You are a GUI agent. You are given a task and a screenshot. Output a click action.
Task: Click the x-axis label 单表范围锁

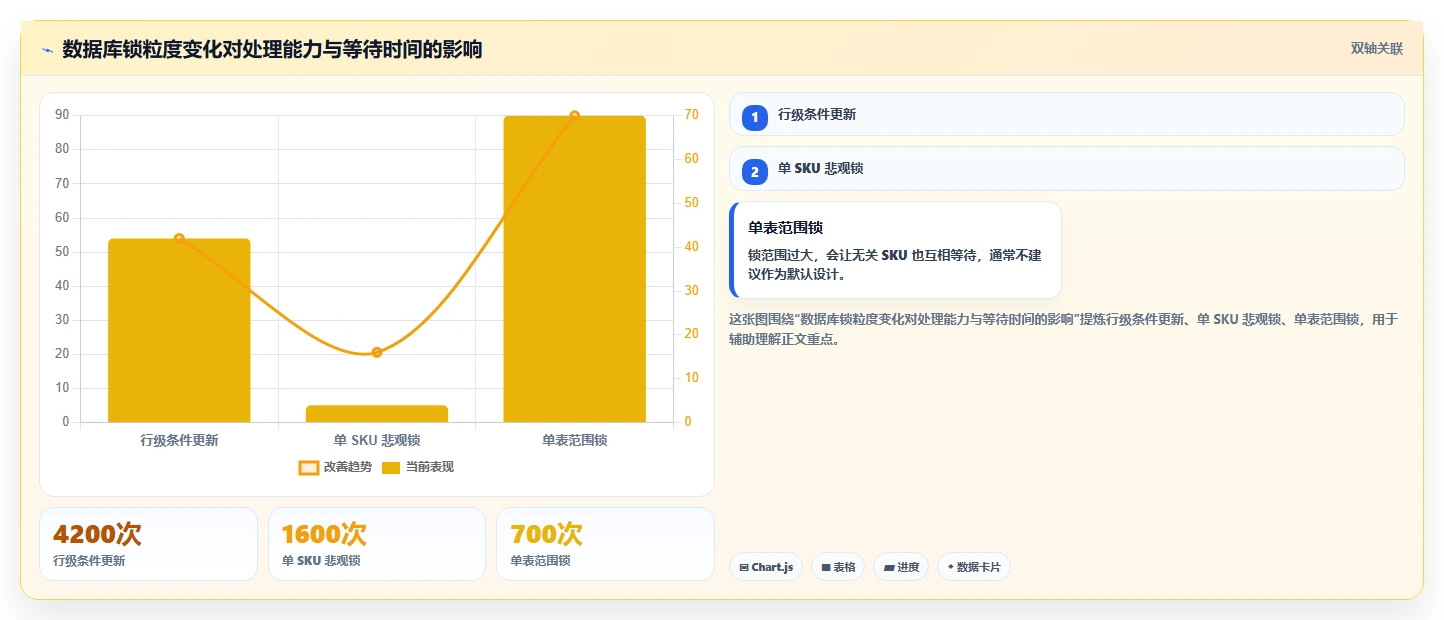[574, 440]
